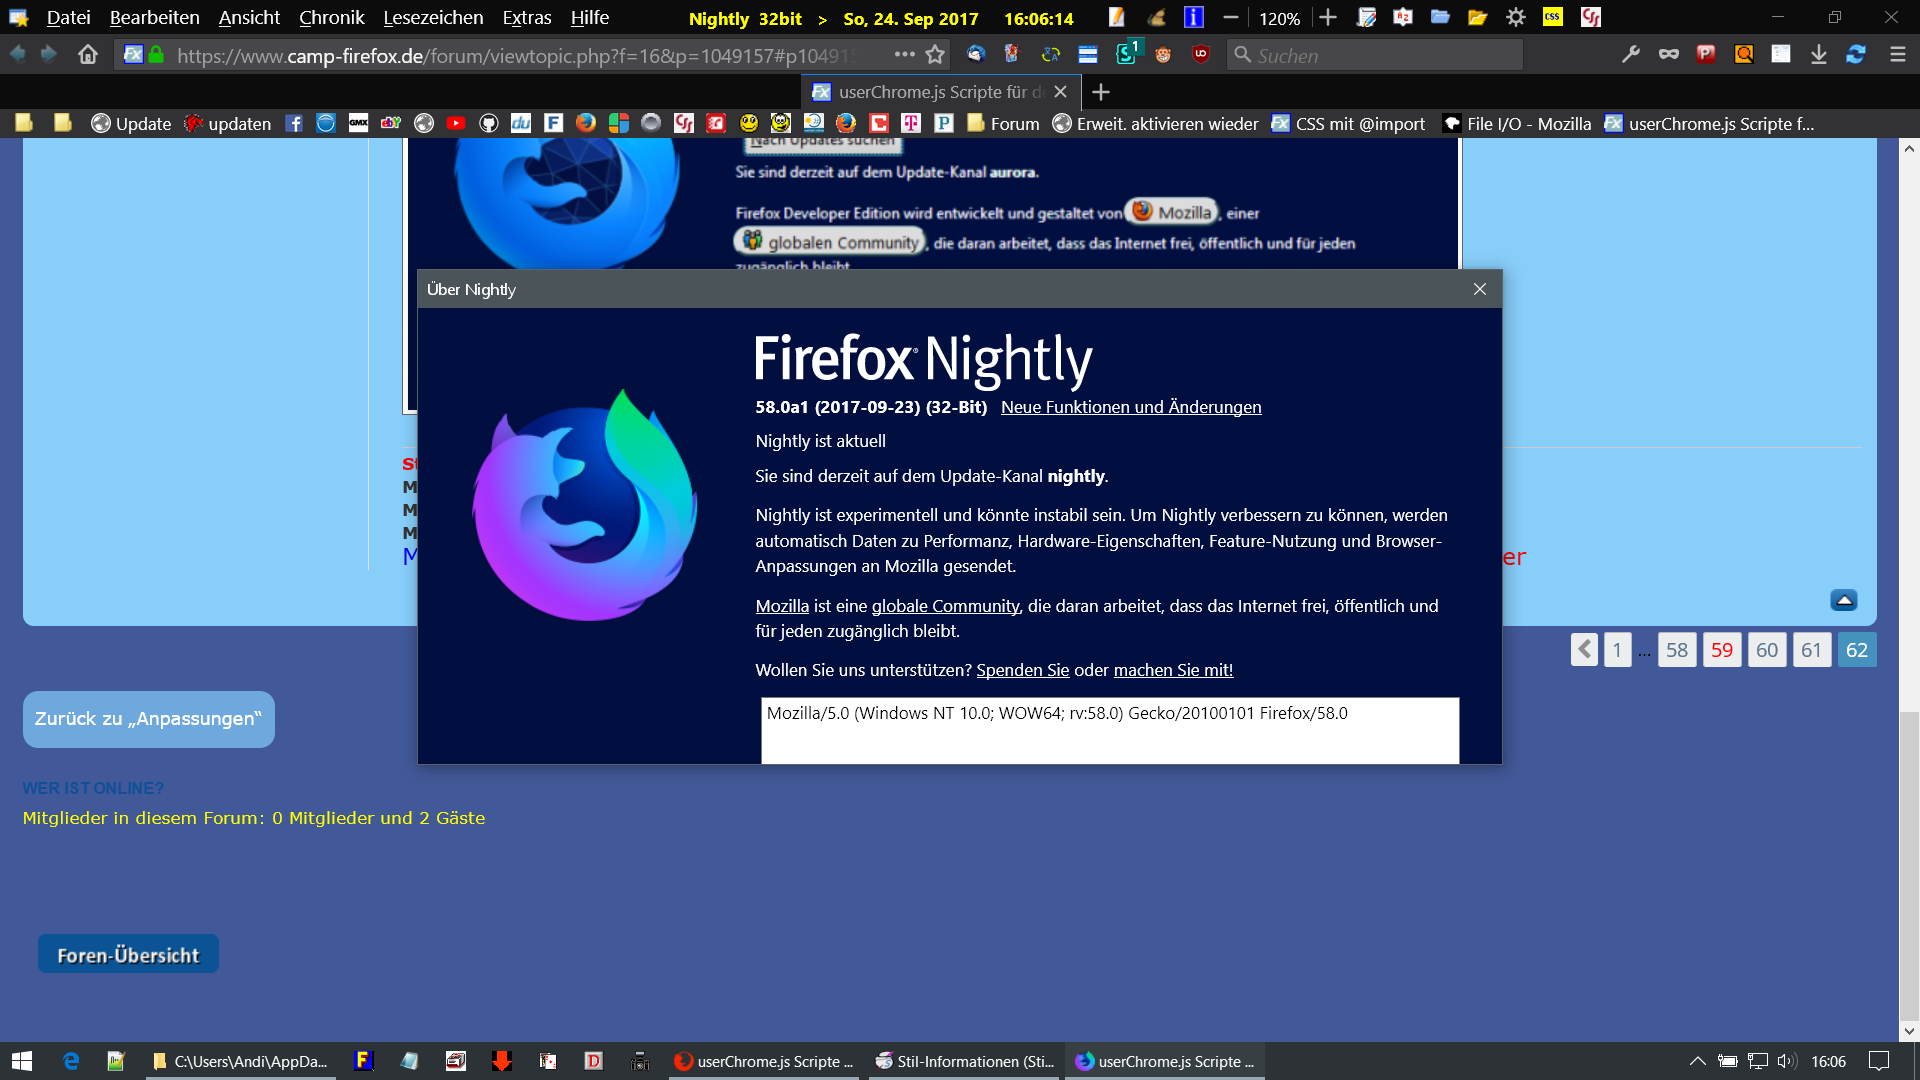Viewport: 1920px width, 1080px height.
Task: Click the home button in navigation bar
Action: 88,55
